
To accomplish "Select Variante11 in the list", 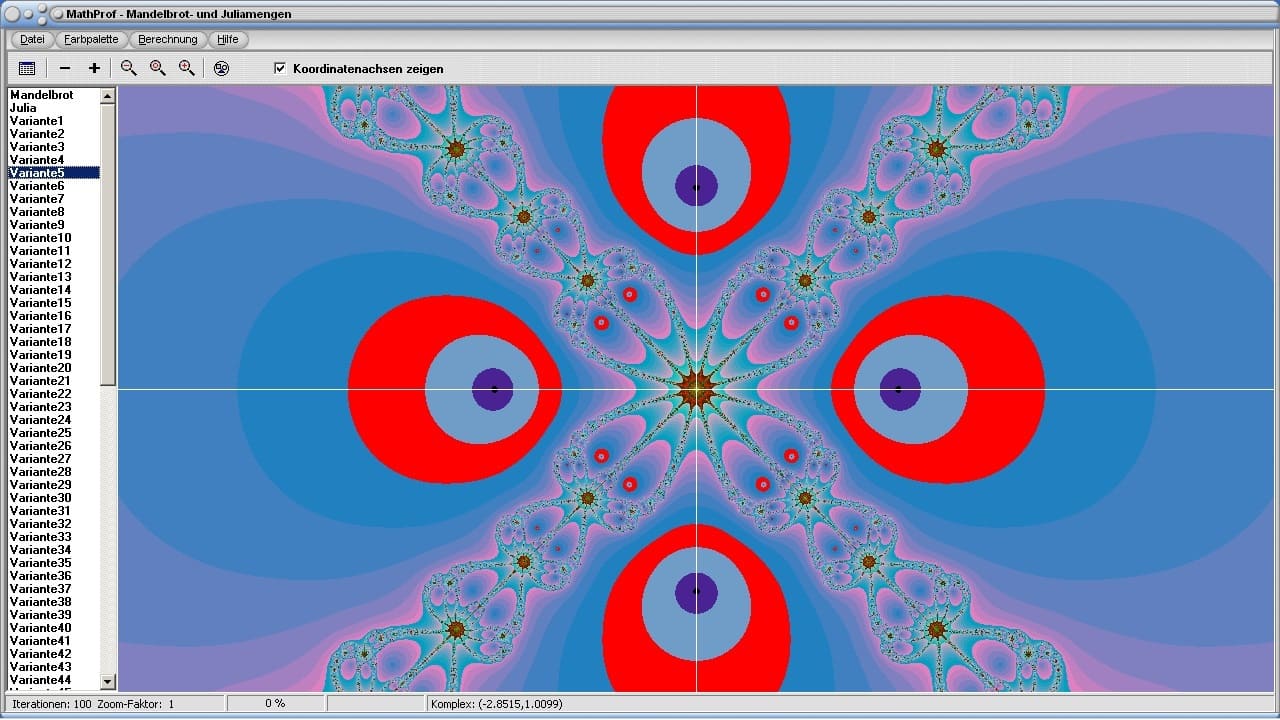I will 40,251.
